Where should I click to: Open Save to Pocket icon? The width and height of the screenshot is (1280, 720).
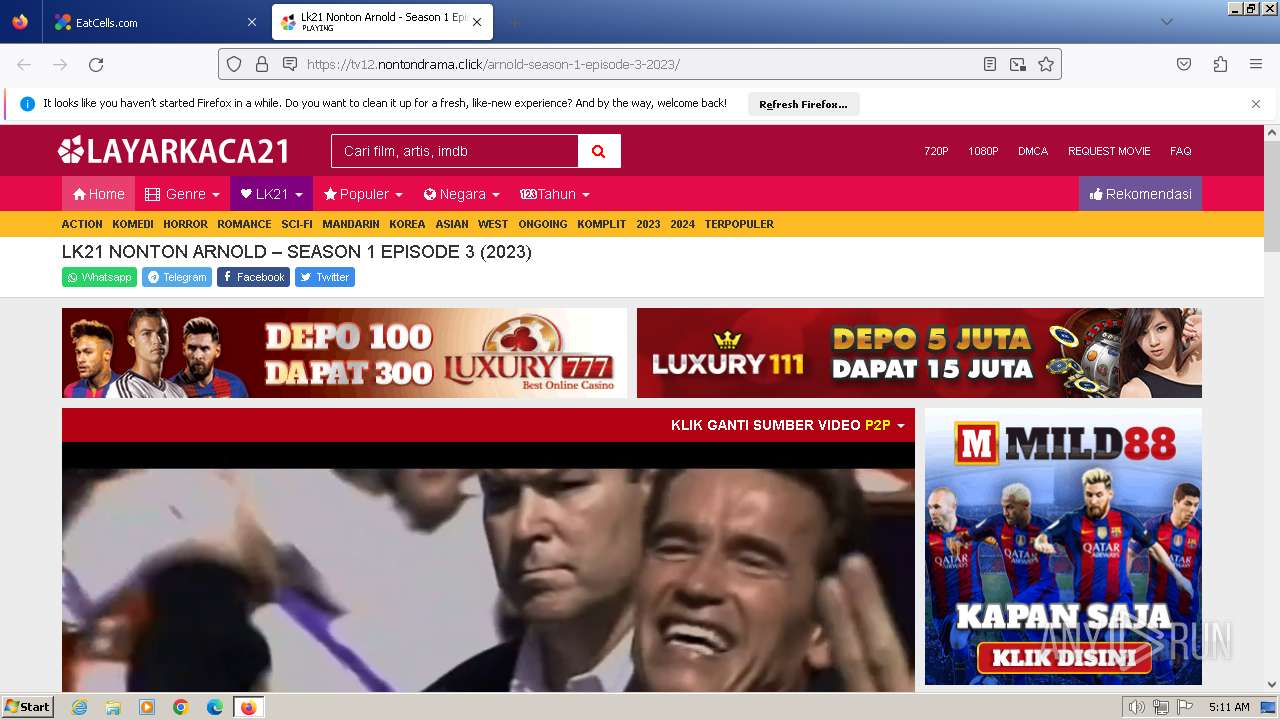pos(1184,64)
